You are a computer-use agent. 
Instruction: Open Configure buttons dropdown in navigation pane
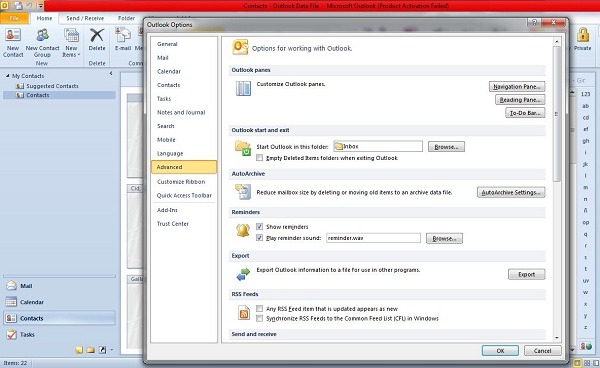click(x=112, y=350)
